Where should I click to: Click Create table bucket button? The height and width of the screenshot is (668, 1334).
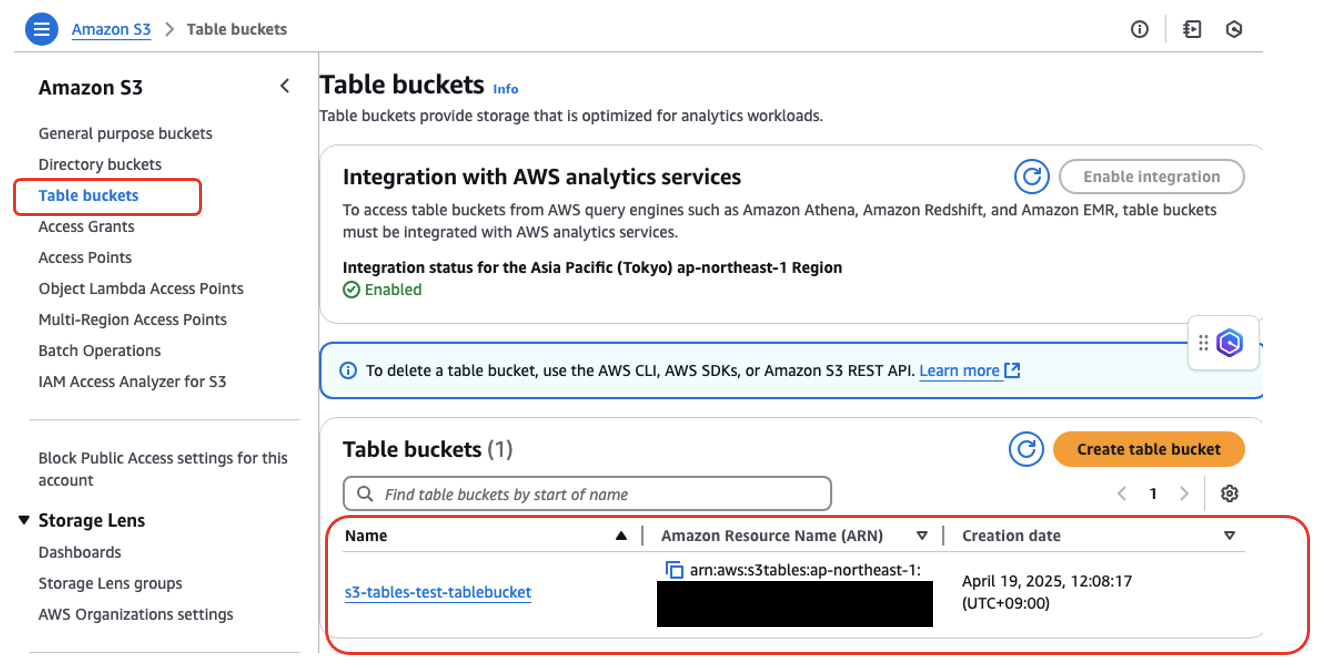click(1148, 449)
